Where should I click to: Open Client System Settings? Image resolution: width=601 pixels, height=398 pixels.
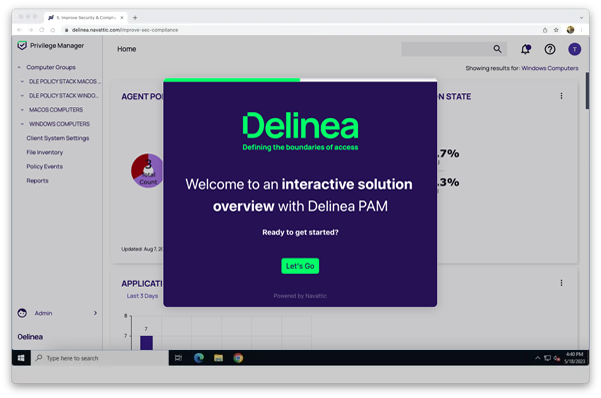click(57, 138)
